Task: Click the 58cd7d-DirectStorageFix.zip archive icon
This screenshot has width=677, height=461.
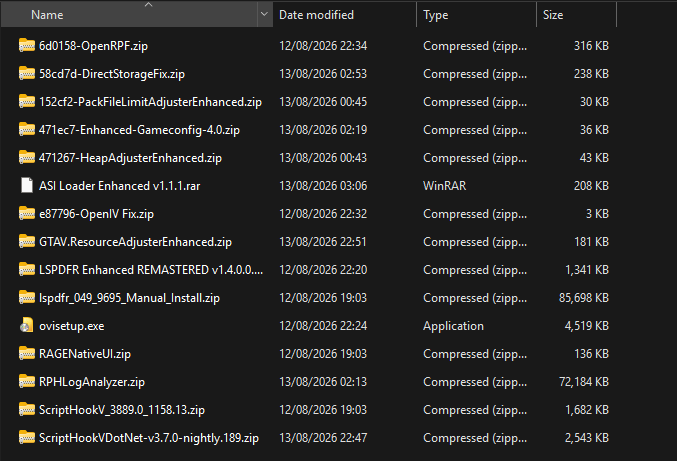Action: pos(27,73)
